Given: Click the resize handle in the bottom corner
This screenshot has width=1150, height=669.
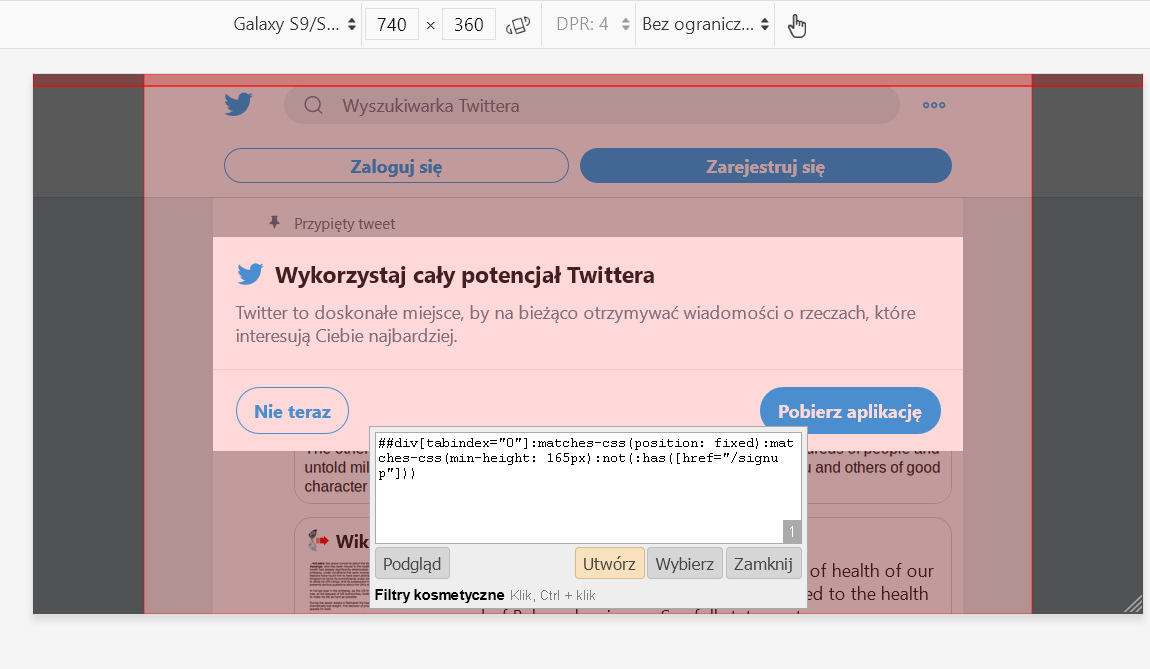Looking at the screenshot, I should 1133,602.
